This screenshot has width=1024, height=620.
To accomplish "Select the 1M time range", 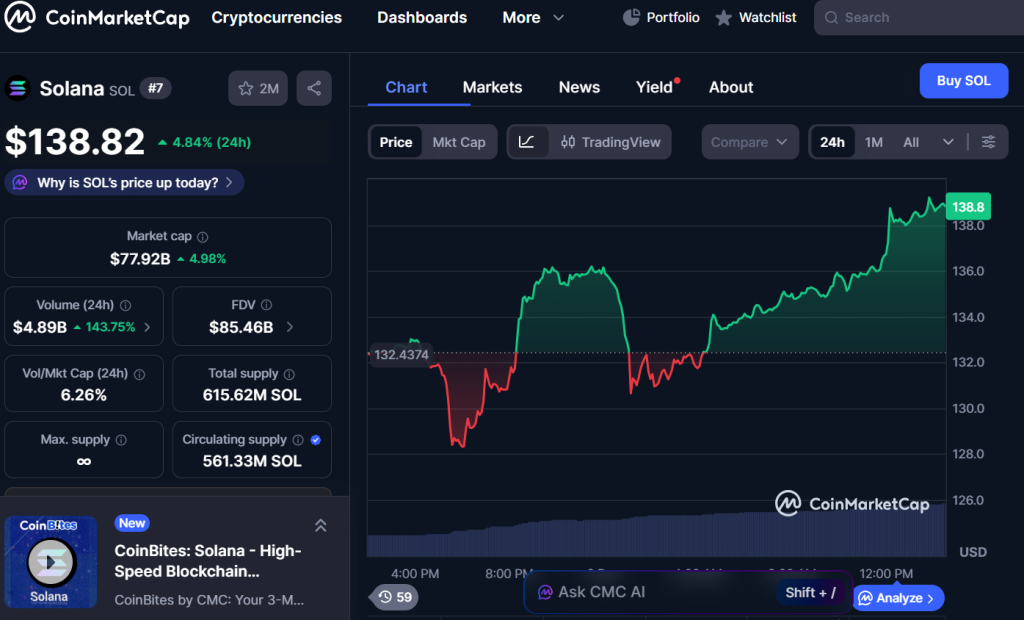I will (873, 142).
